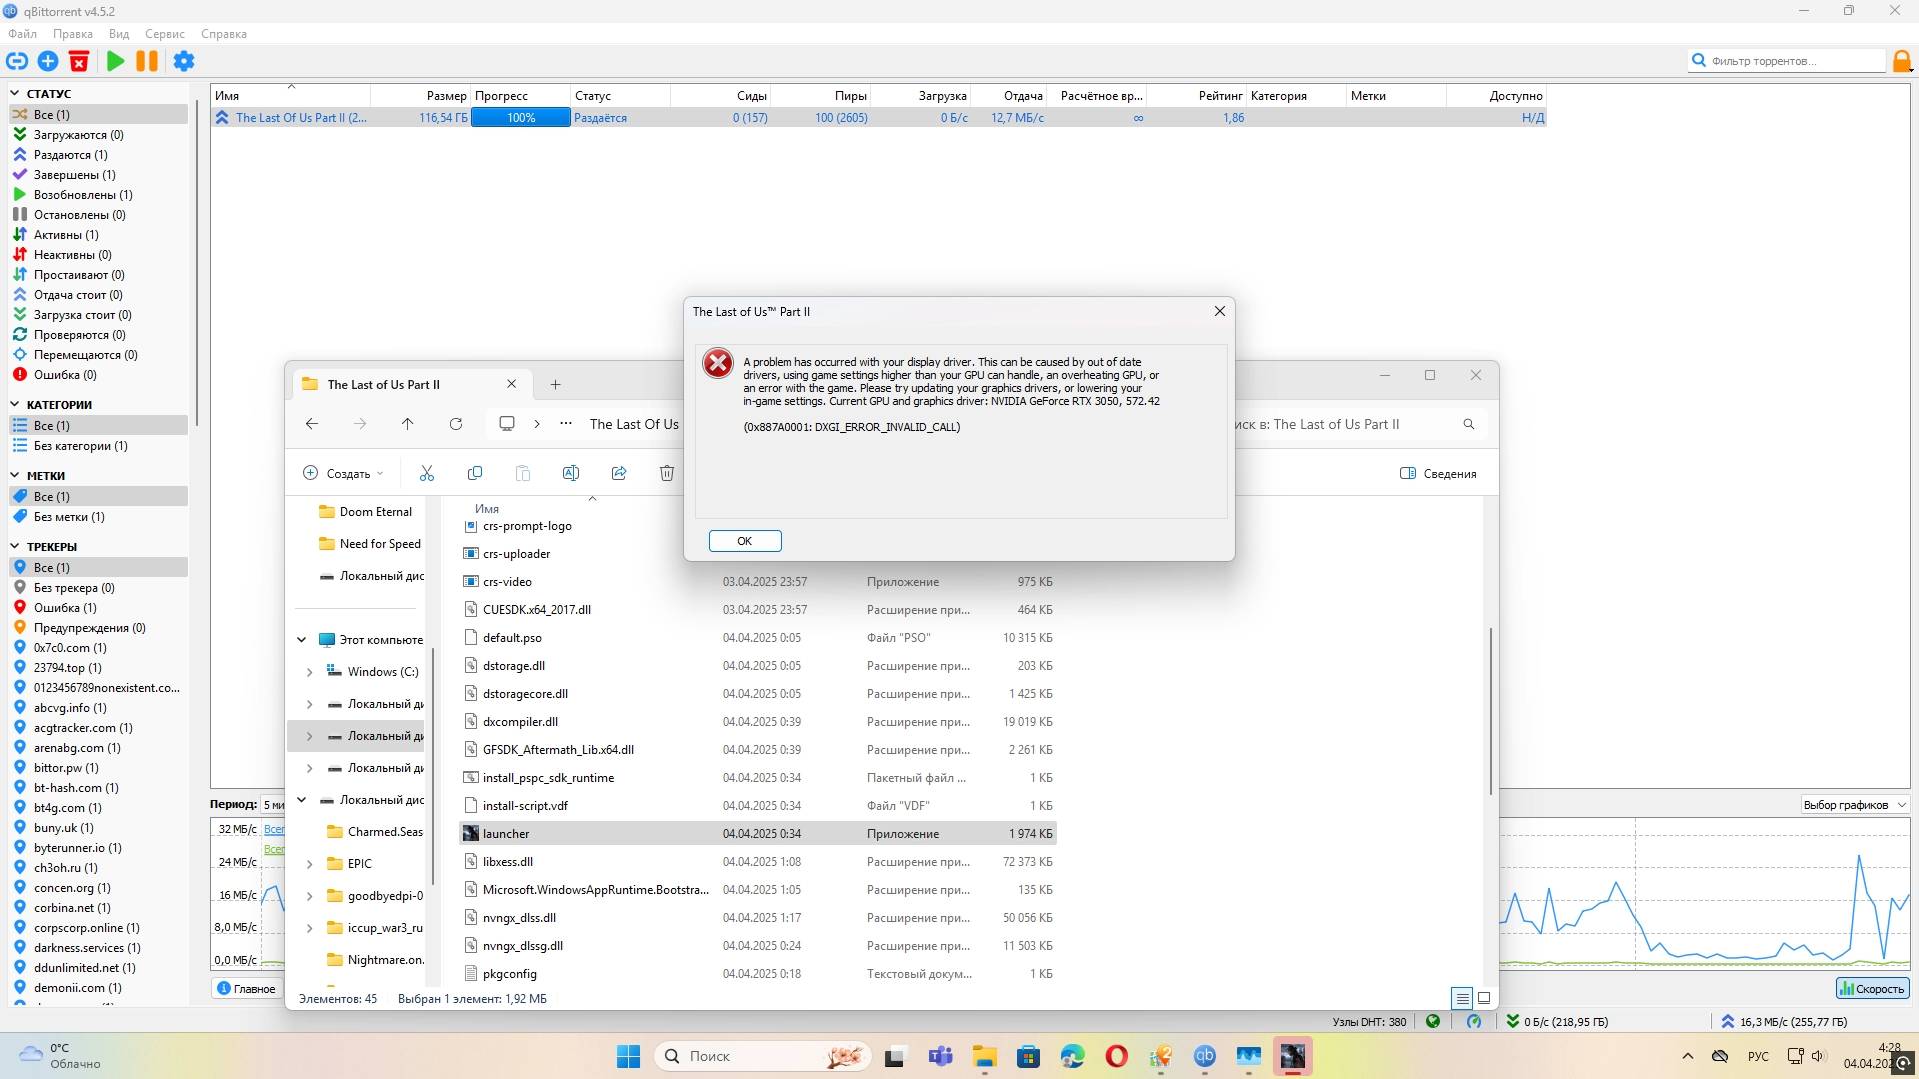Click the search magnifier in Explorer search box
Screen dimensions: 1919x1079
(1468, 424)
